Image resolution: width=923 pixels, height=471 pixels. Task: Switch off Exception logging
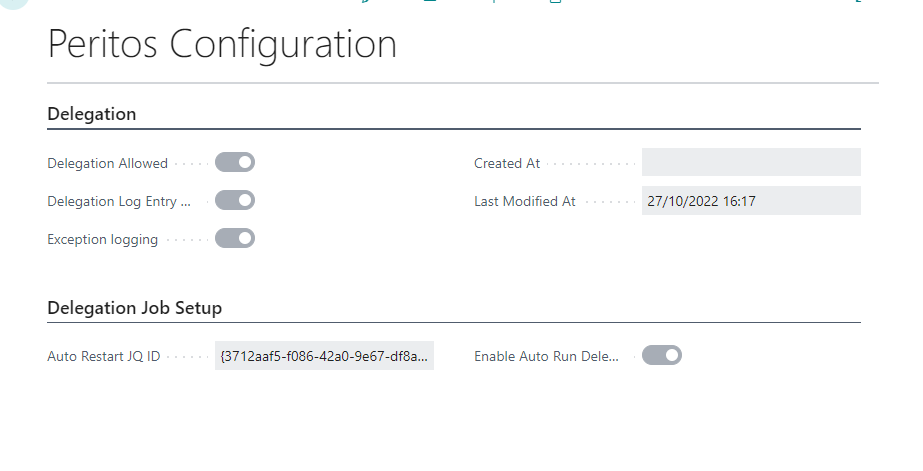(x=235, y=238)
